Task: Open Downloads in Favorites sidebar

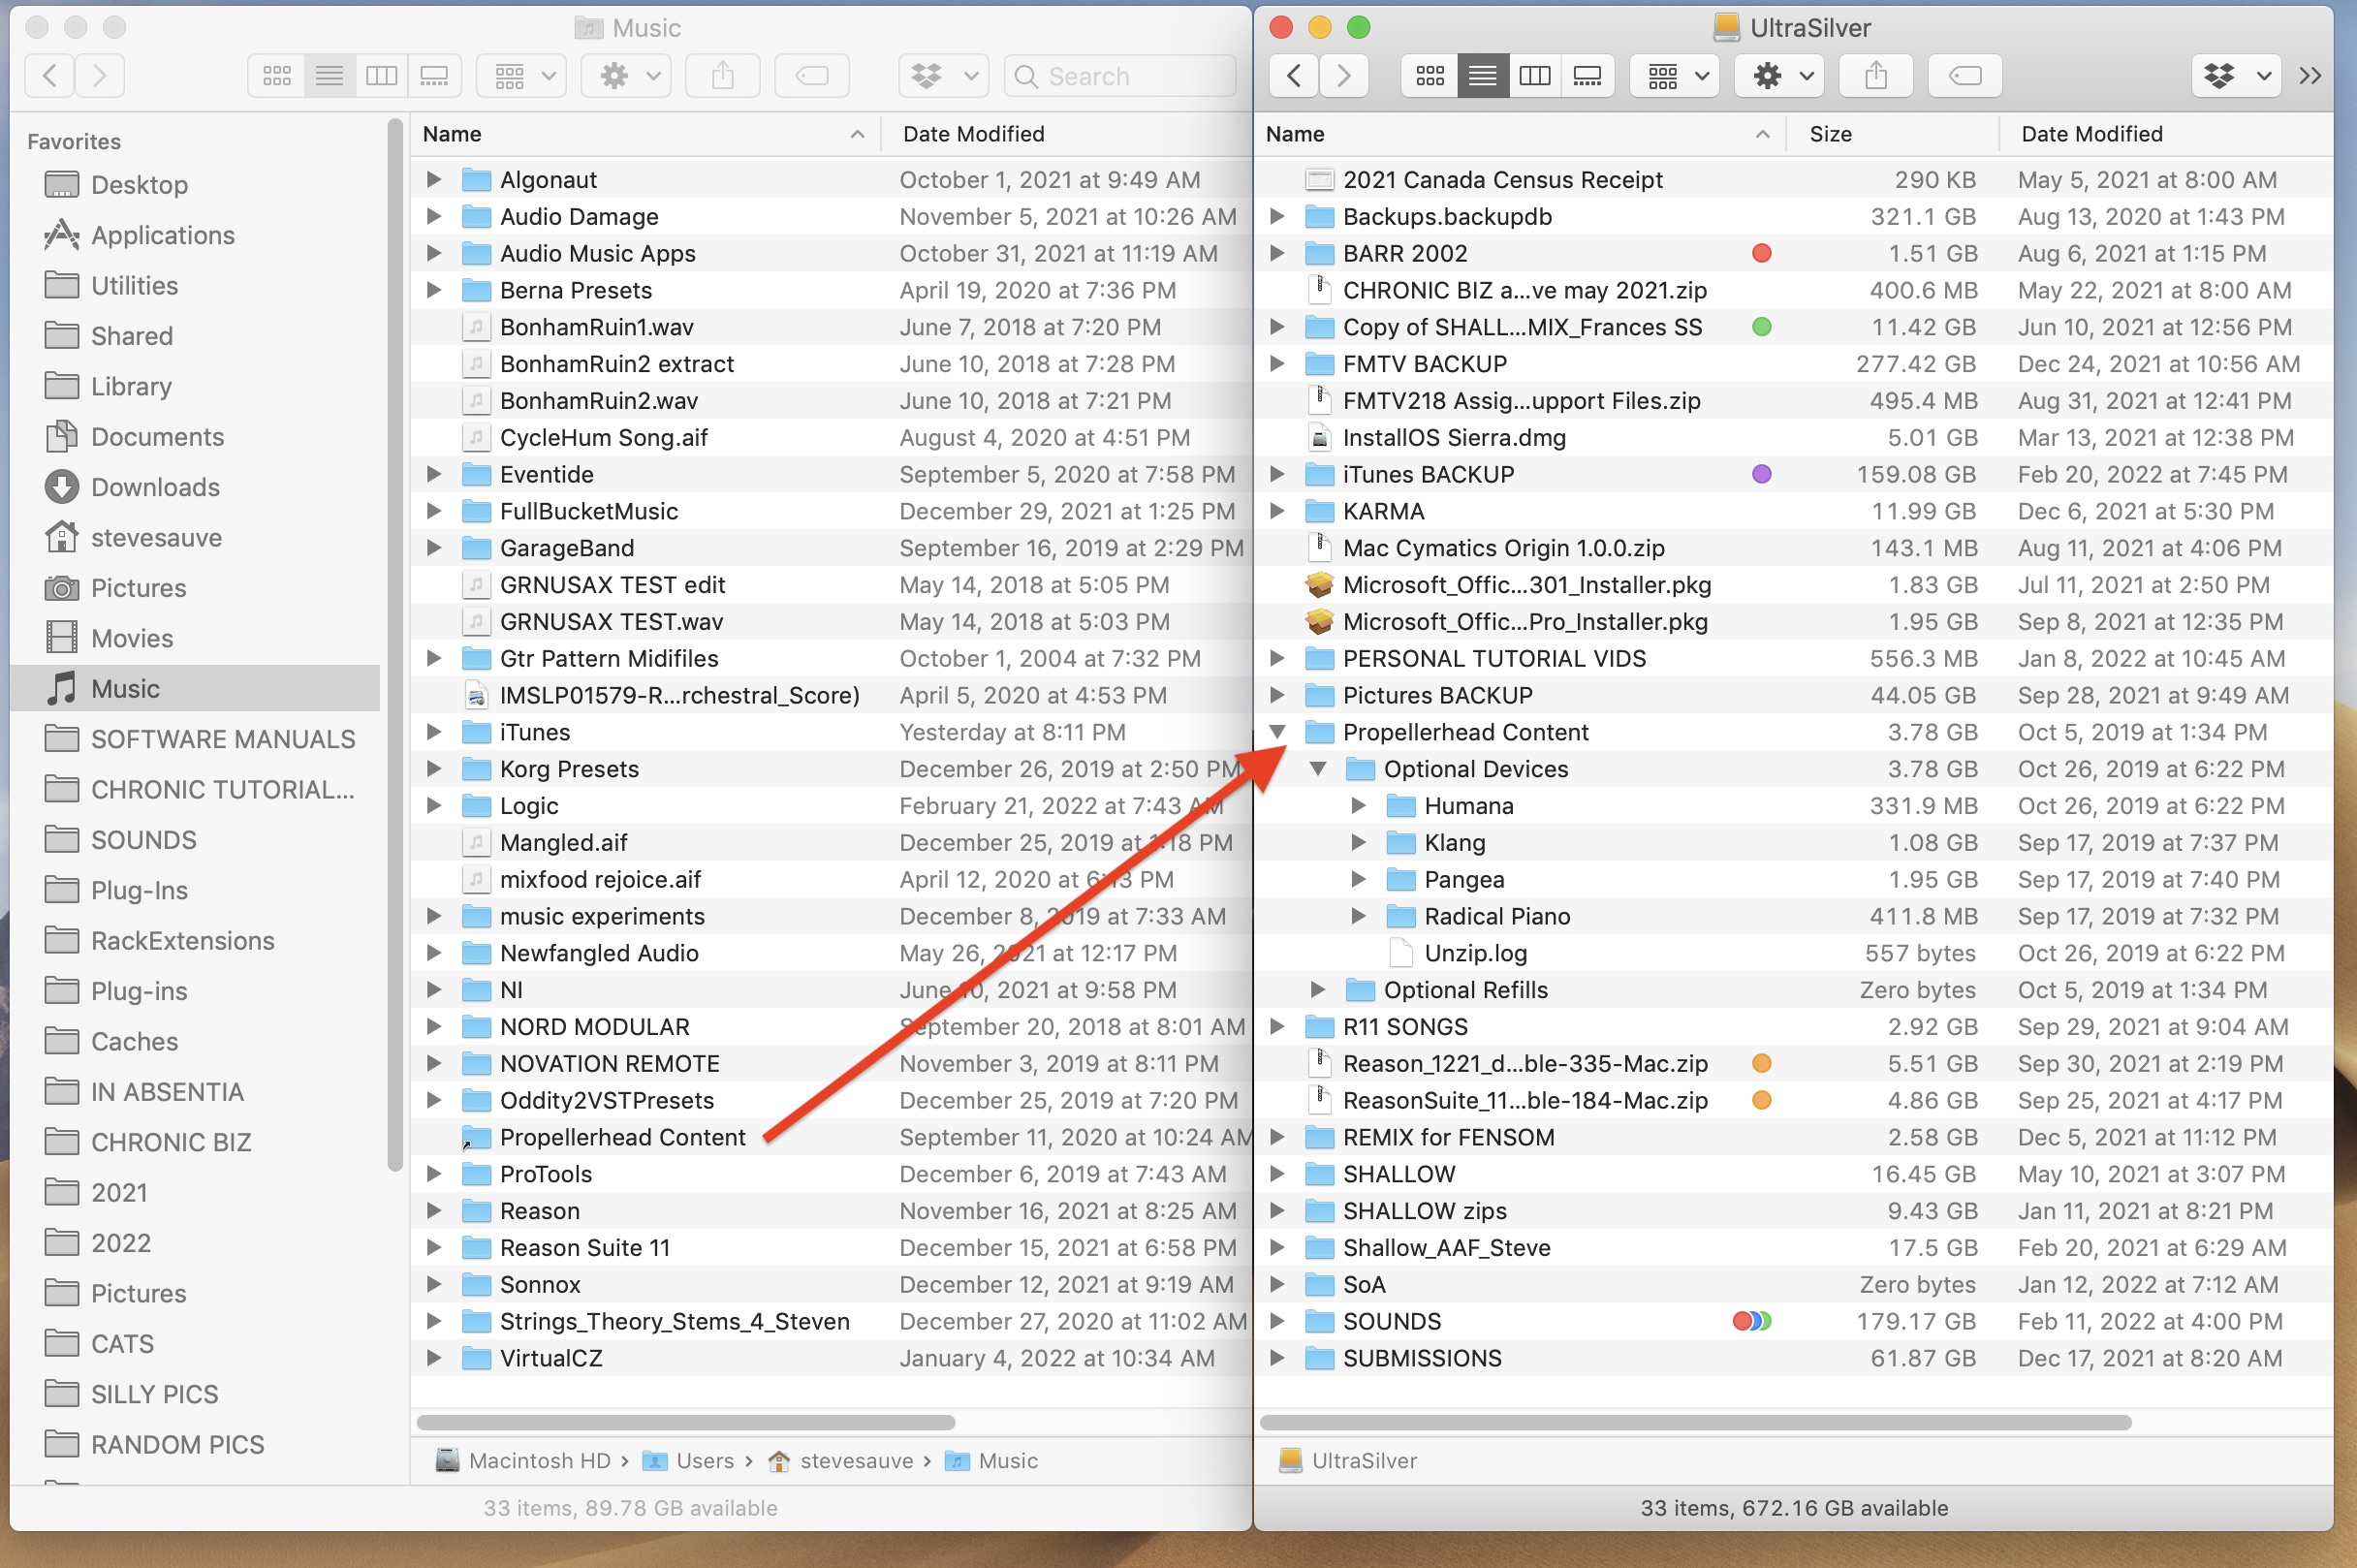Action: coord(155,487)
